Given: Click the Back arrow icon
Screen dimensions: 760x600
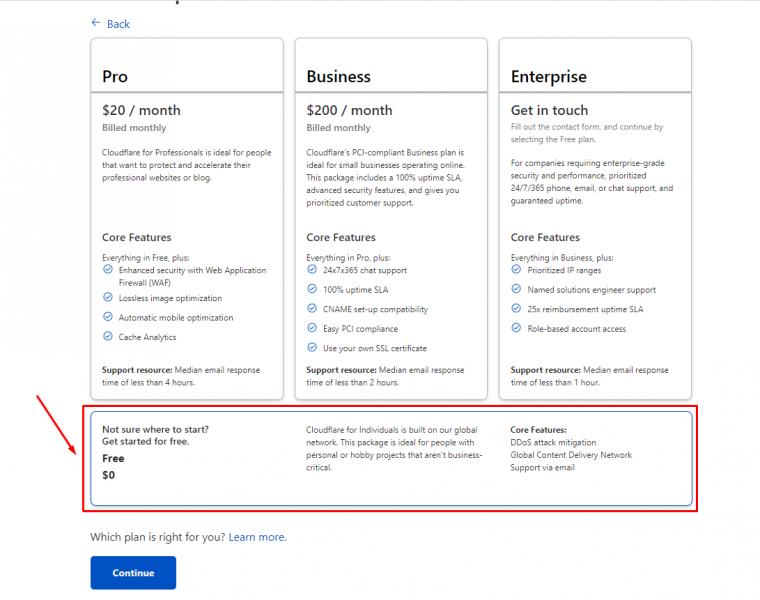Looking at the screenshot, I should (x=96, y=23).
